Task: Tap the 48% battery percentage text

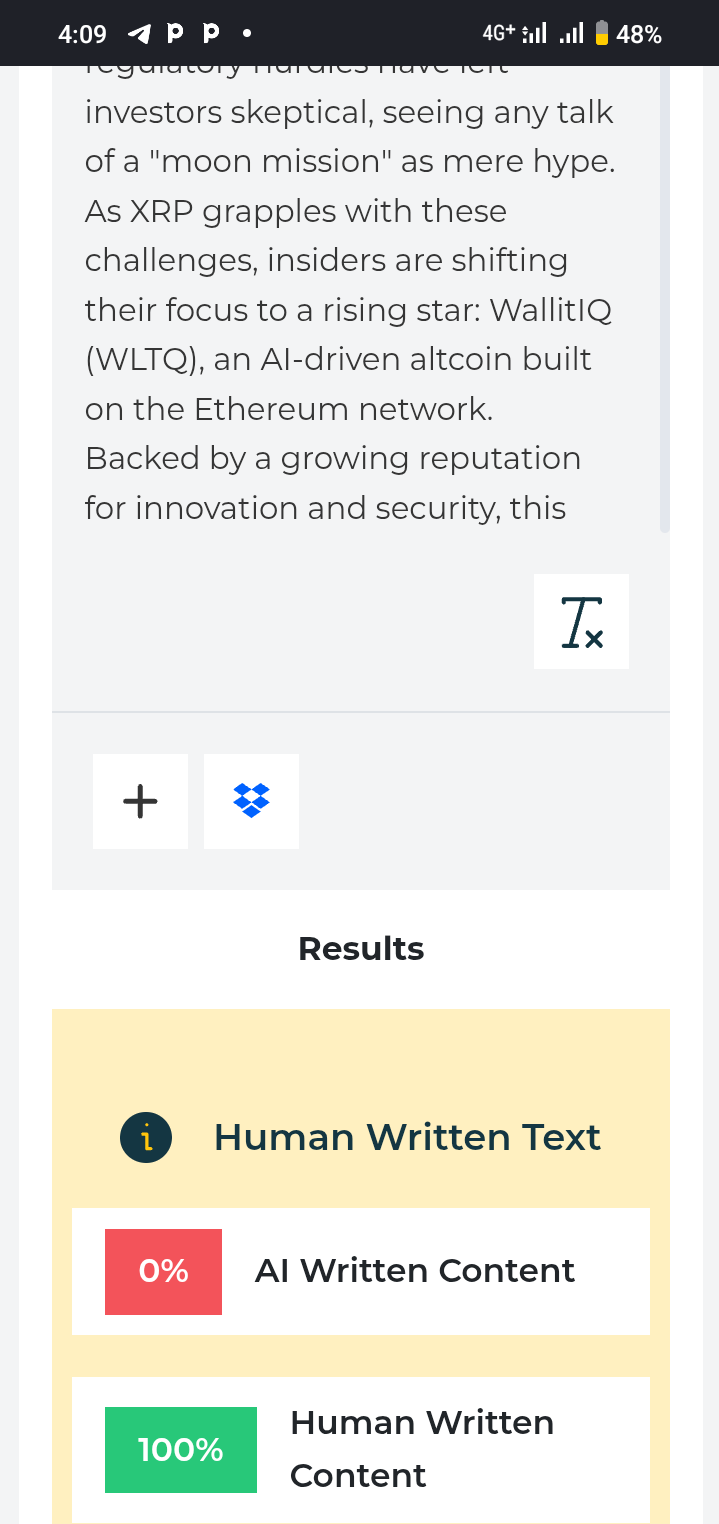Action: point(639,34)
